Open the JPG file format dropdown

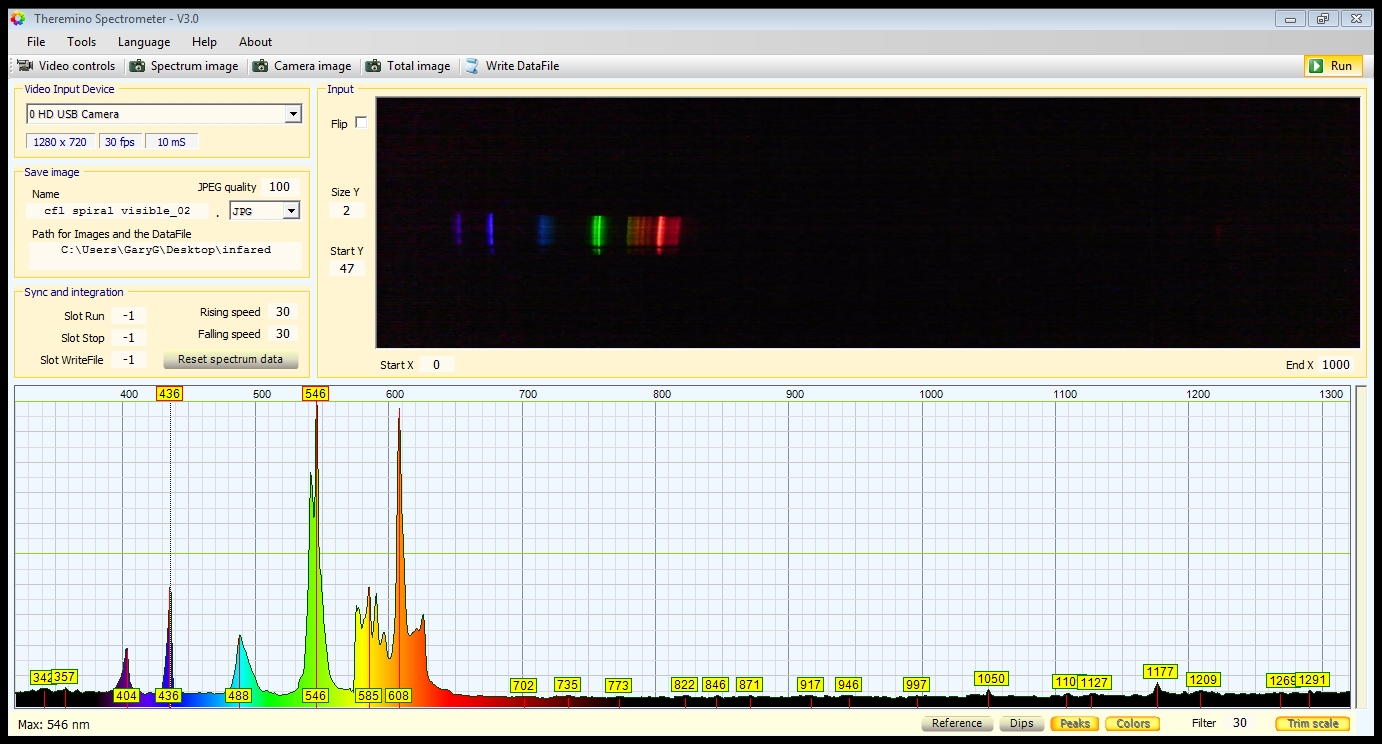click(291, 211)
